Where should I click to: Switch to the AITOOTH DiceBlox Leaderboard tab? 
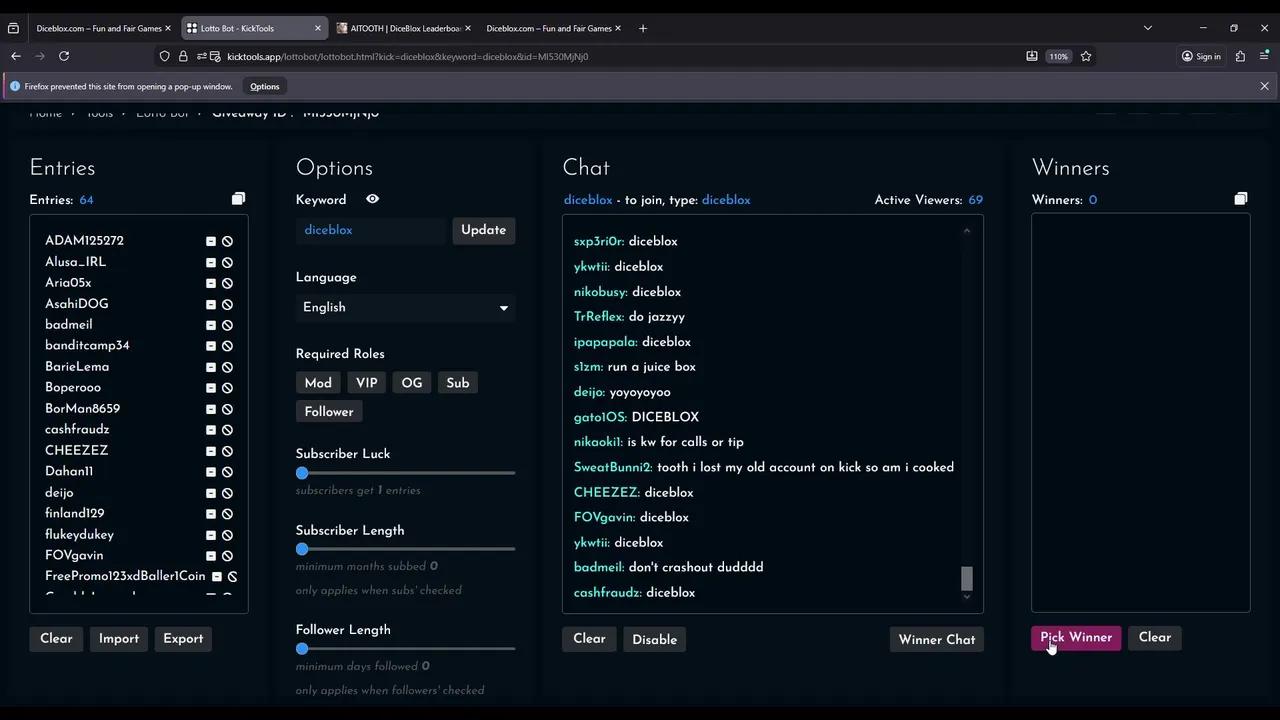click(405, 28)
